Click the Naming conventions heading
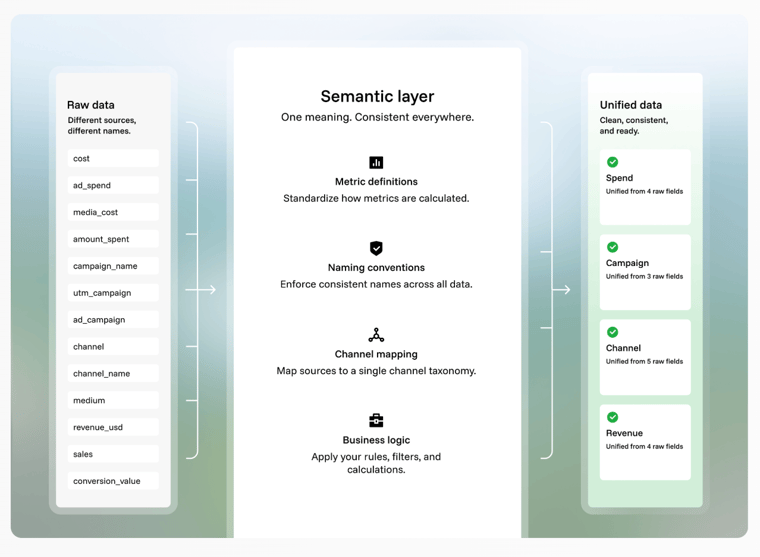 pos(376,268)
